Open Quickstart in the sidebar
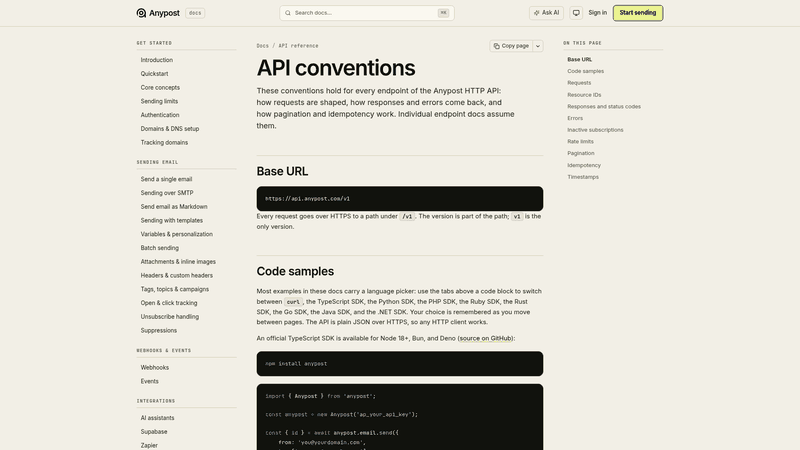This screenshot has height=450, width=800. [x=155, y=73]
